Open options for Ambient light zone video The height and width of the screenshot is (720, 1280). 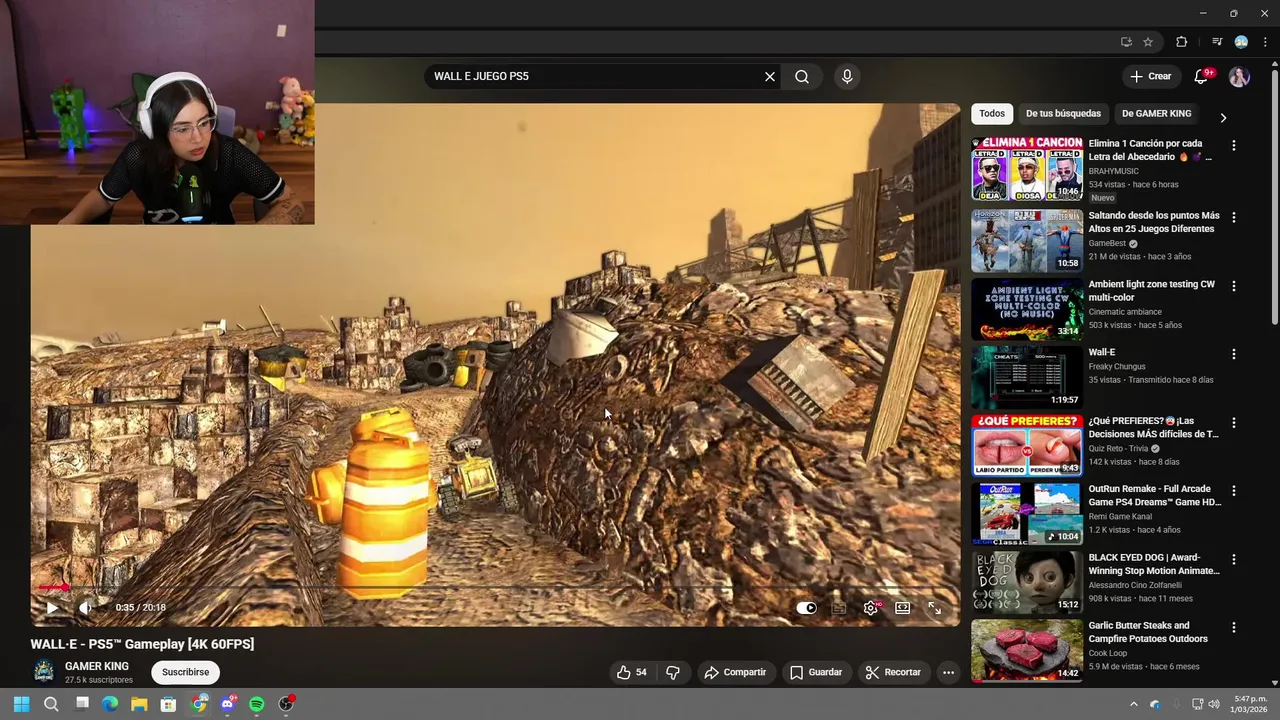(1233, 286)
